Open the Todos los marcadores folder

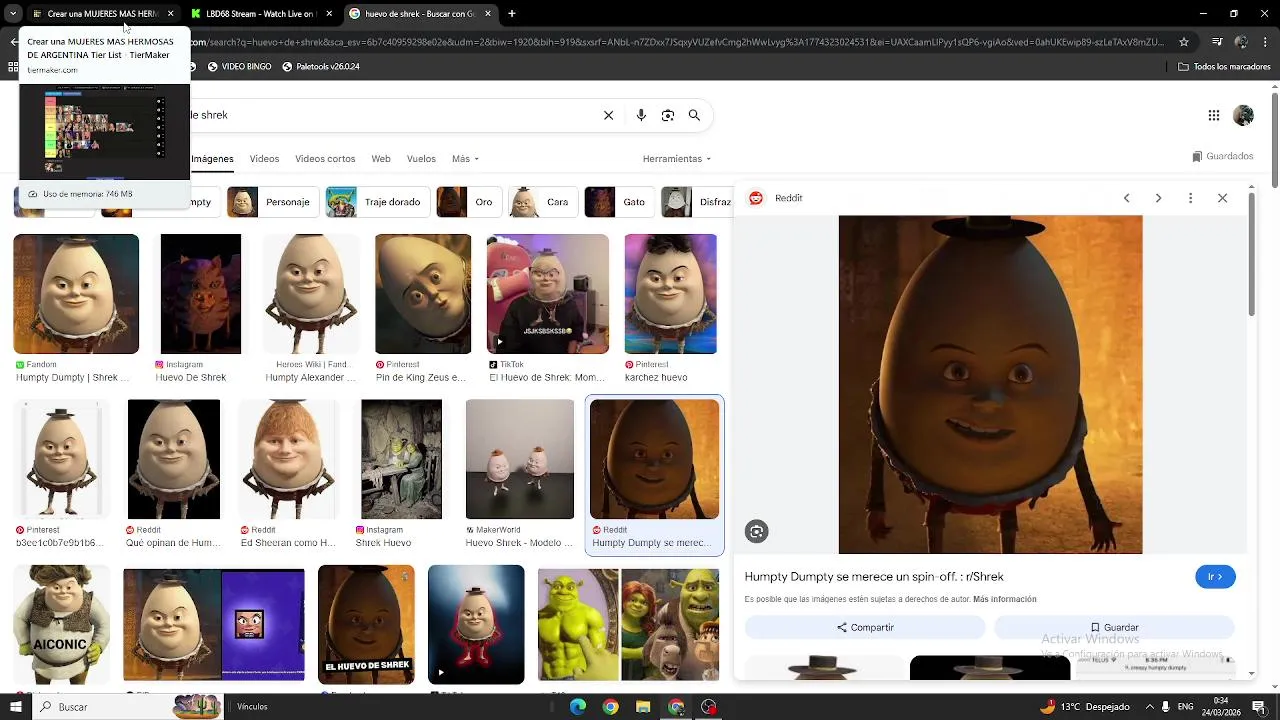coord(1224,67)
